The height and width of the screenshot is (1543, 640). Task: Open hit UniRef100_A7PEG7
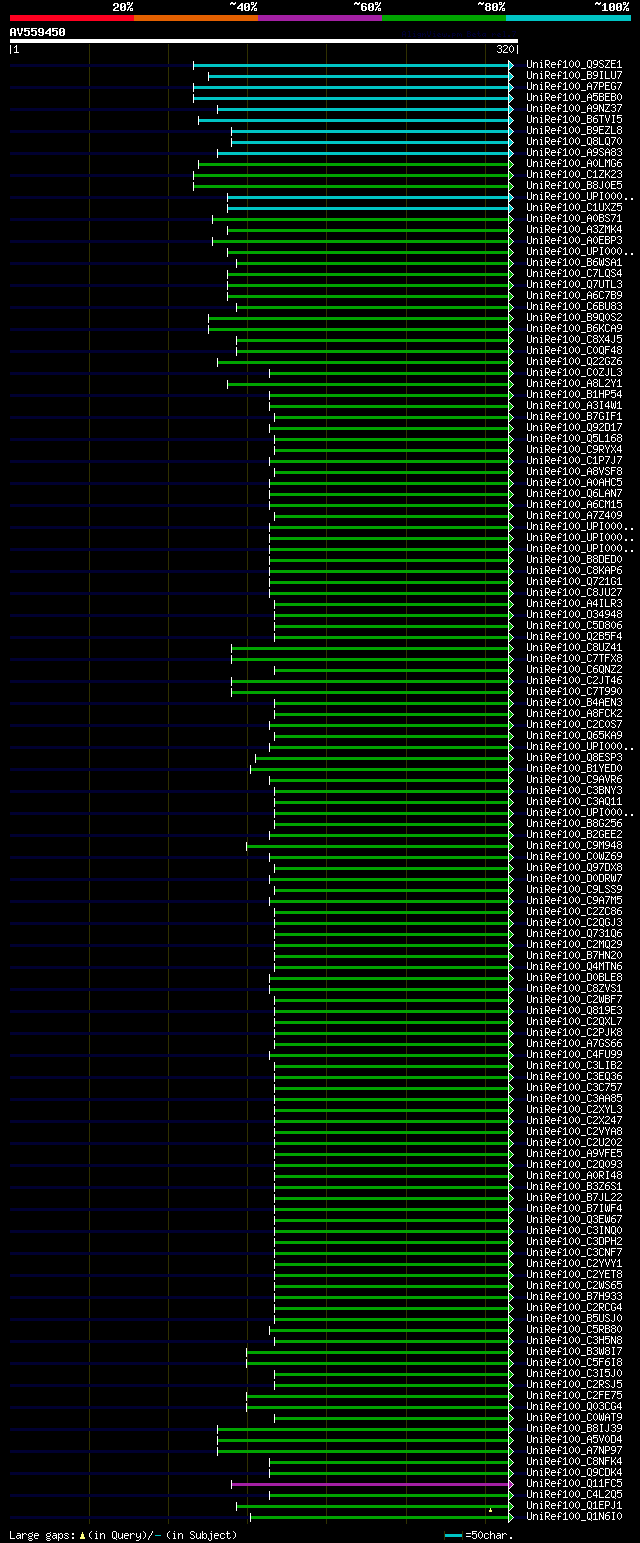[574, 87]
